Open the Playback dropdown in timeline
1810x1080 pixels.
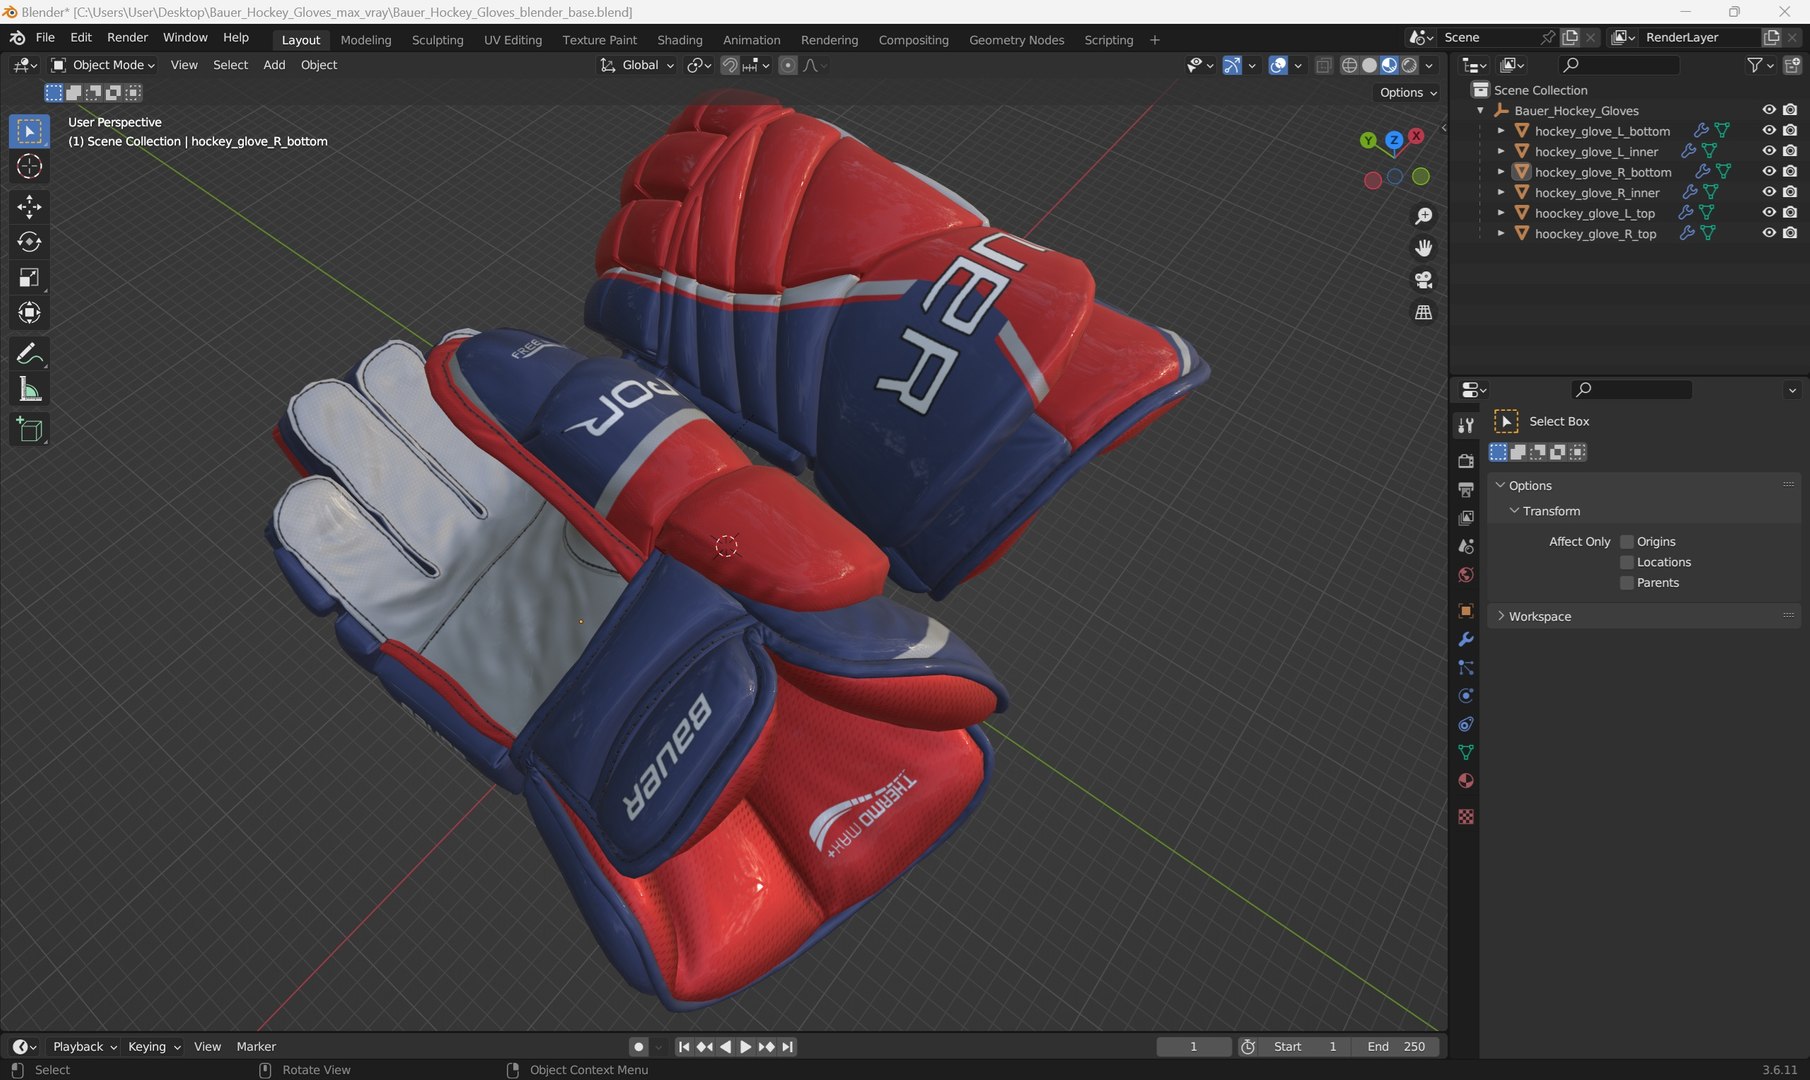click(x=85, y=1046)
